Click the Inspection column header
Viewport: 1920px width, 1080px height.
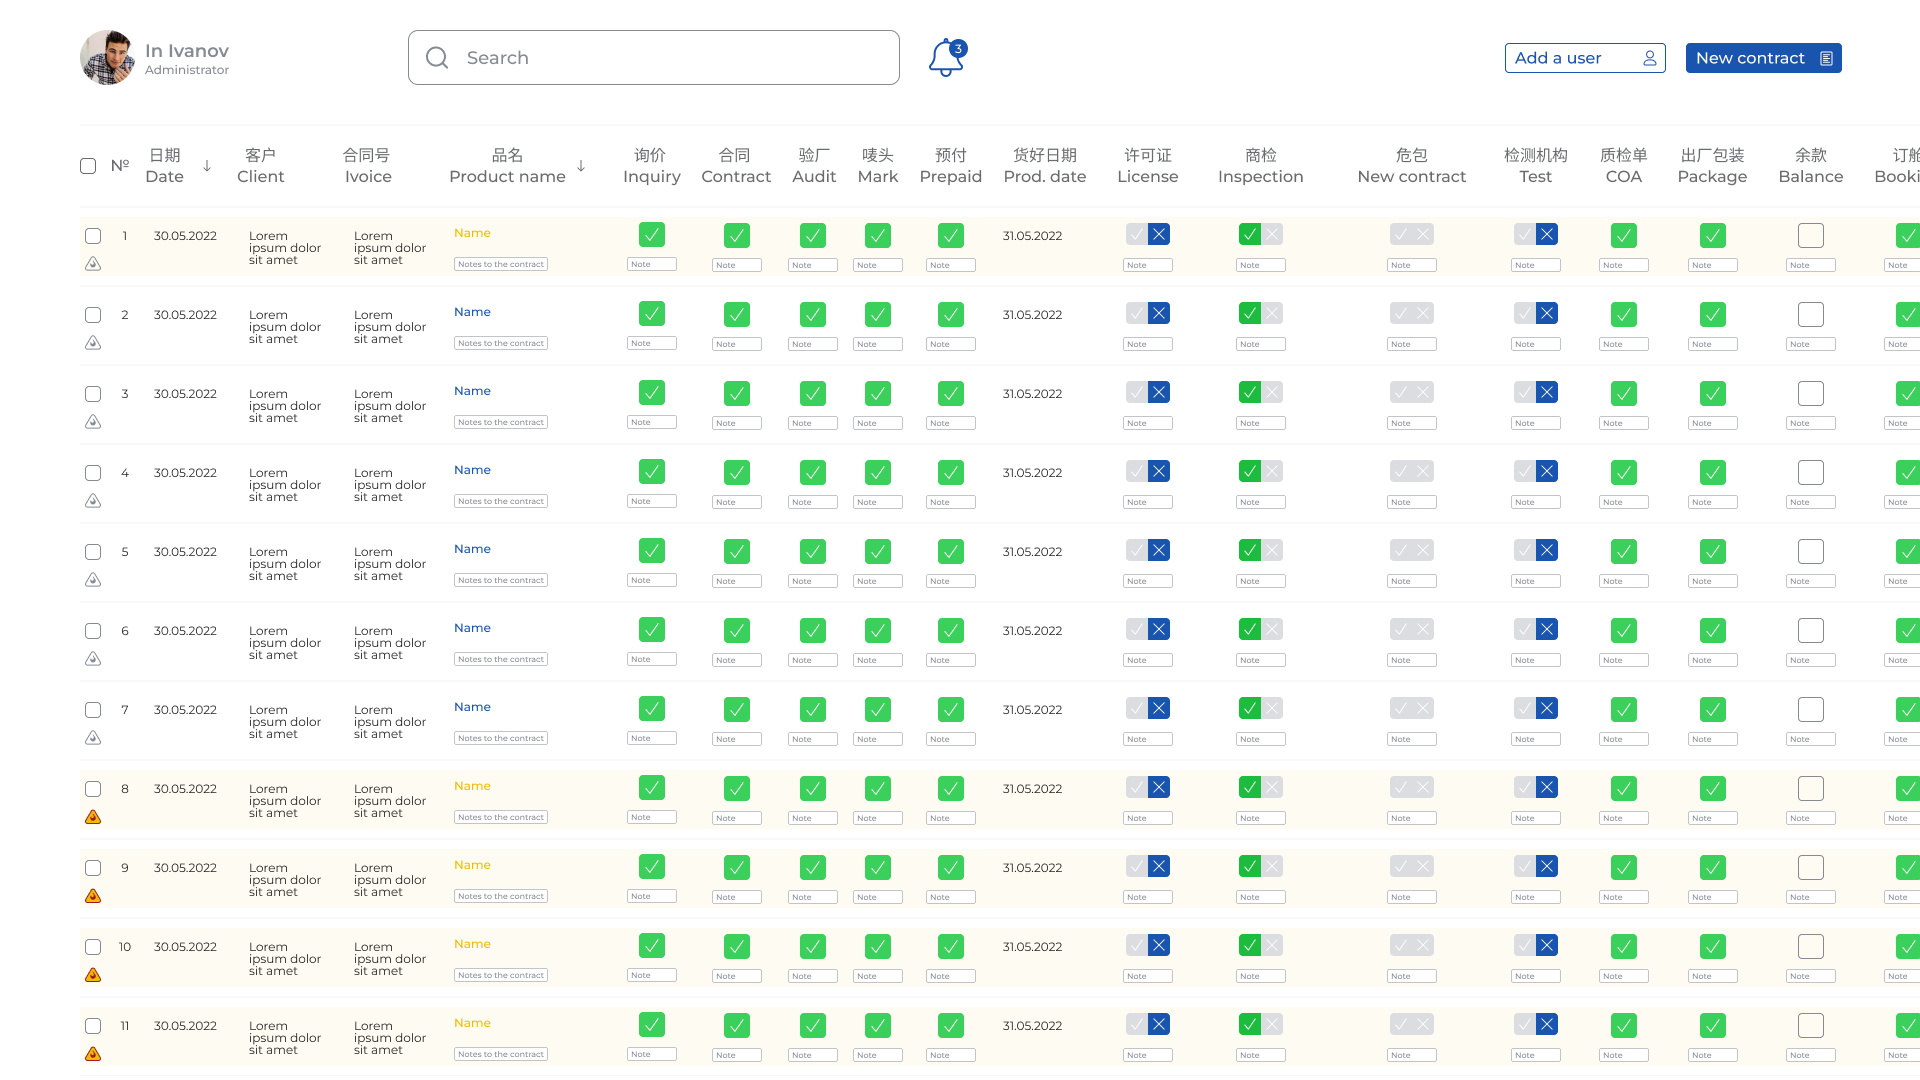click(1260, 166)
